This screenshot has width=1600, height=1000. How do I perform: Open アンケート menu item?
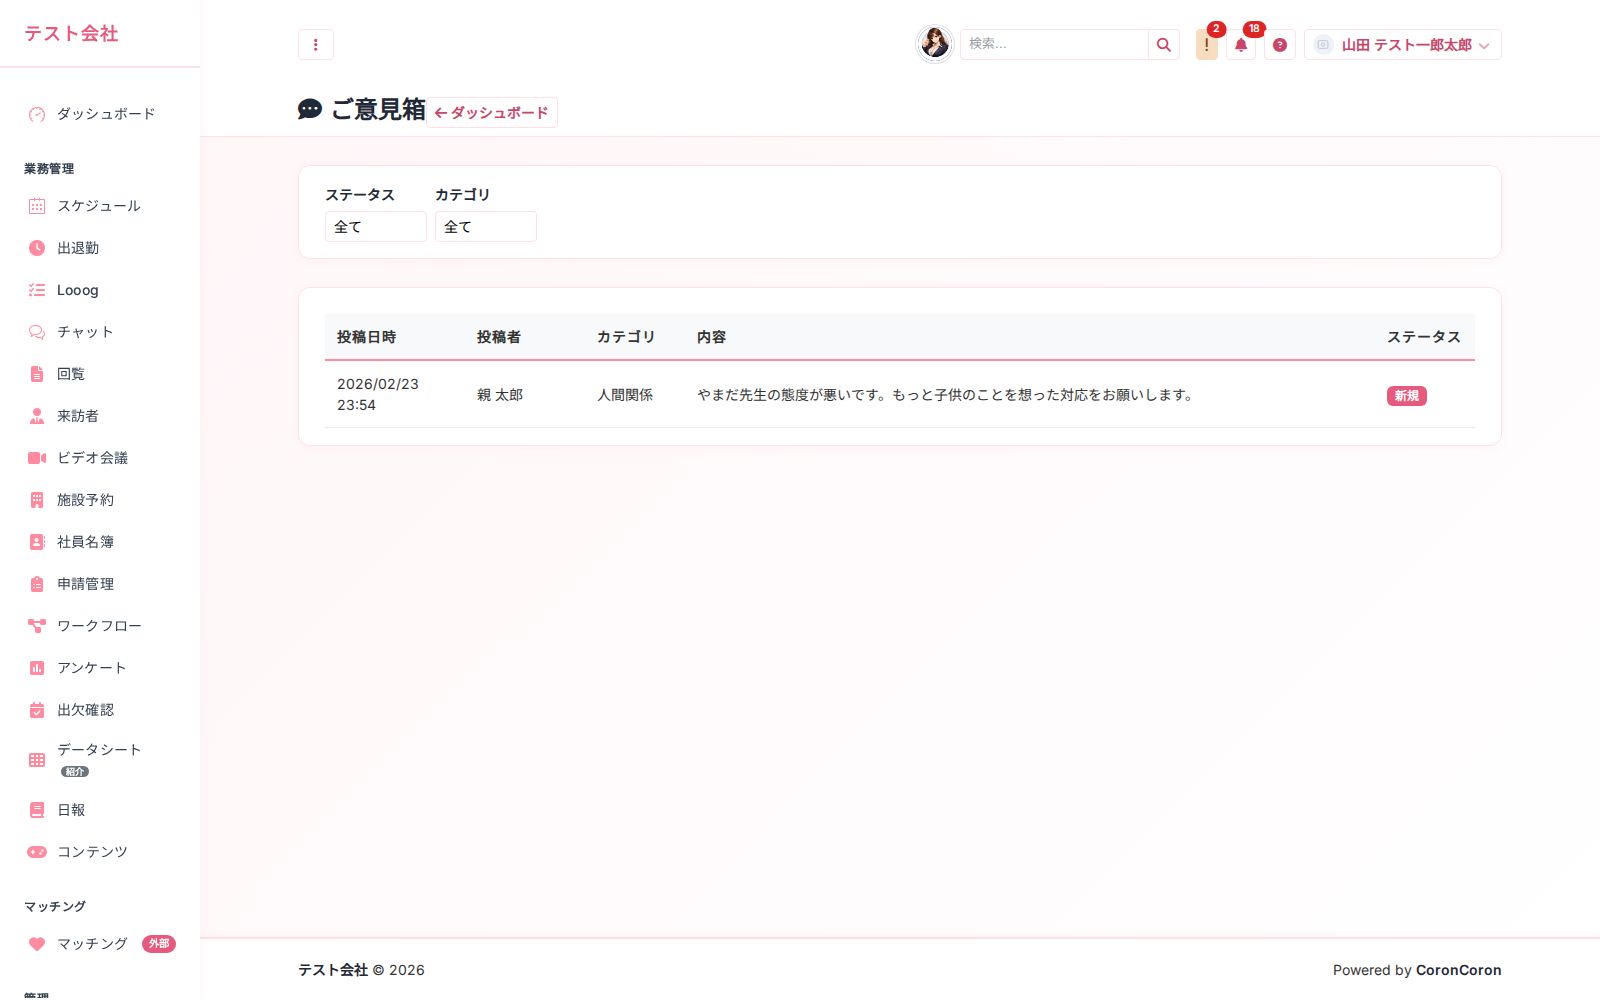tap(100, 668)
